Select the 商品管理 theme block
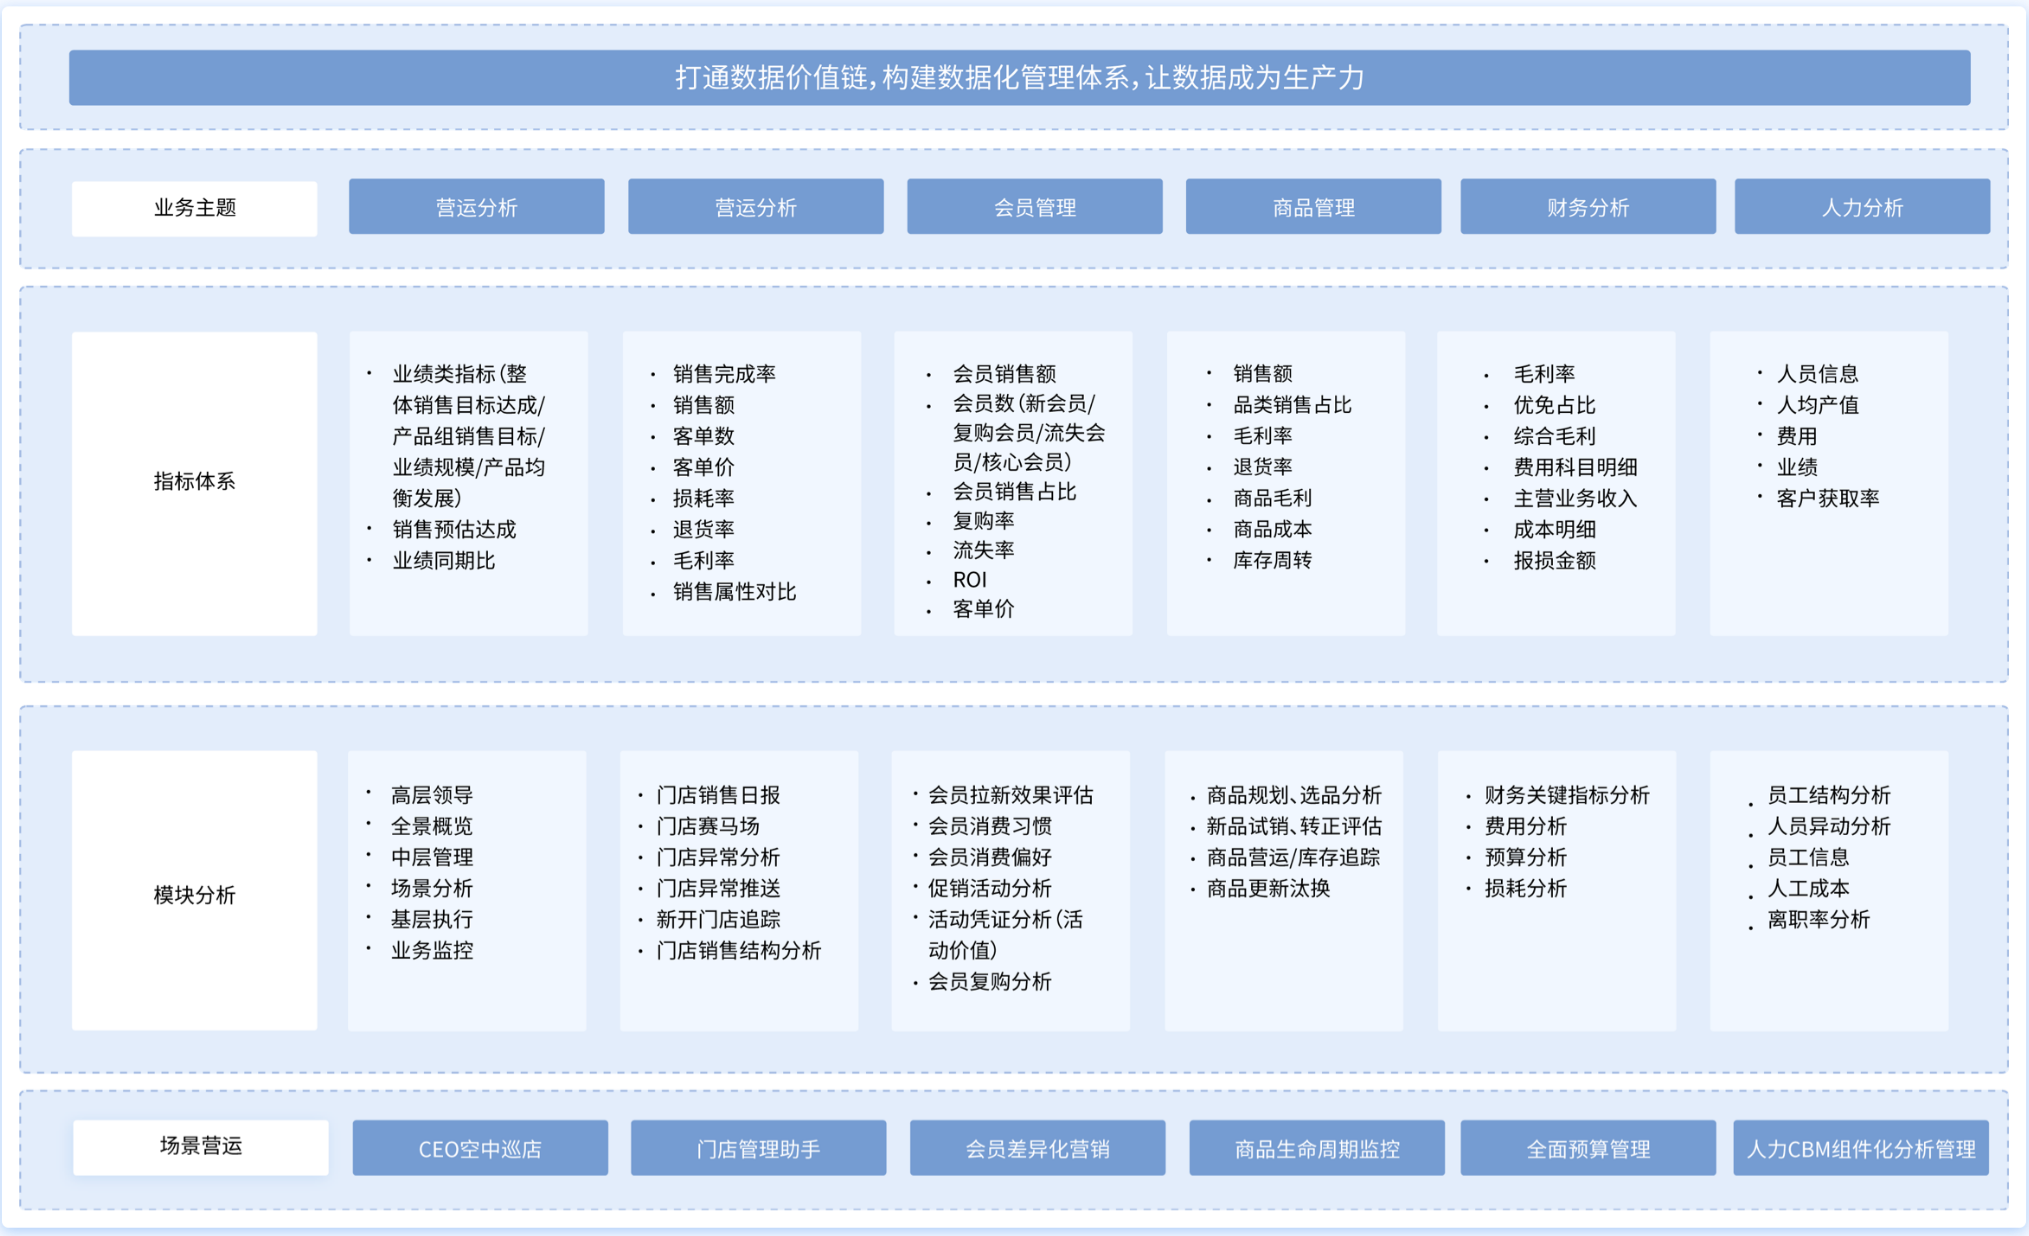Viewport: 2029px width, 1236px height. (x=1312, y=207)
